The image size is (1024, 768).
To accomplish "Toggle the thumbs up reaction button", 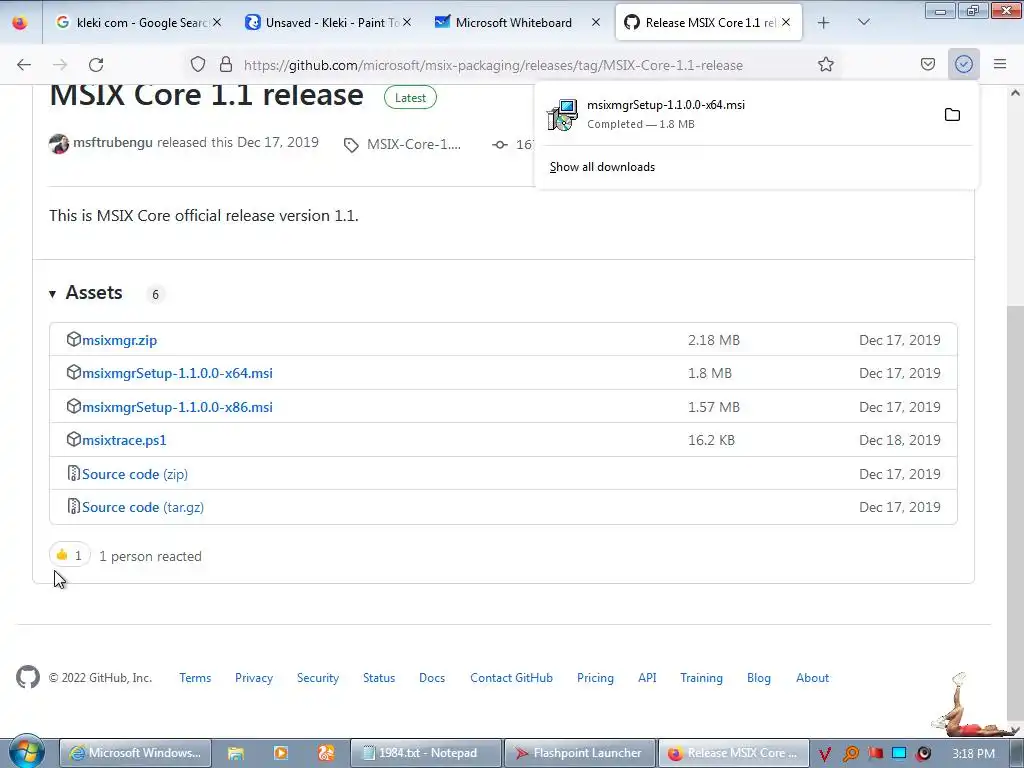I will [x=69, y=556].
